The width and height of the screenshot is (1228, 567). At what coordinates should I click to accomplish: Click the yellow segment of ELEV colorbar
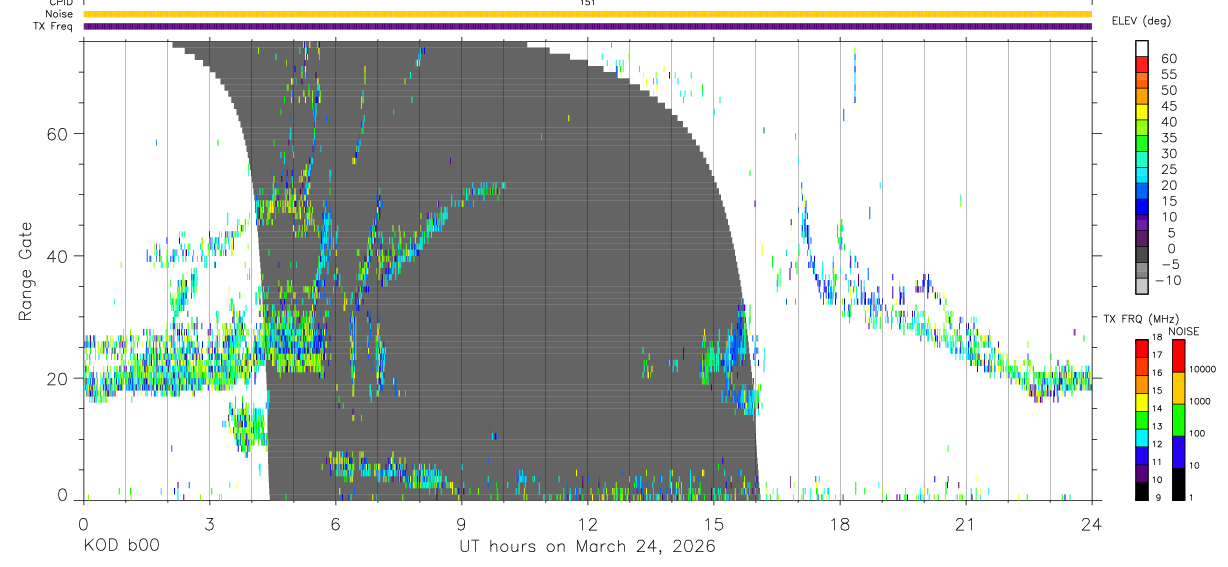(1142, 114)
